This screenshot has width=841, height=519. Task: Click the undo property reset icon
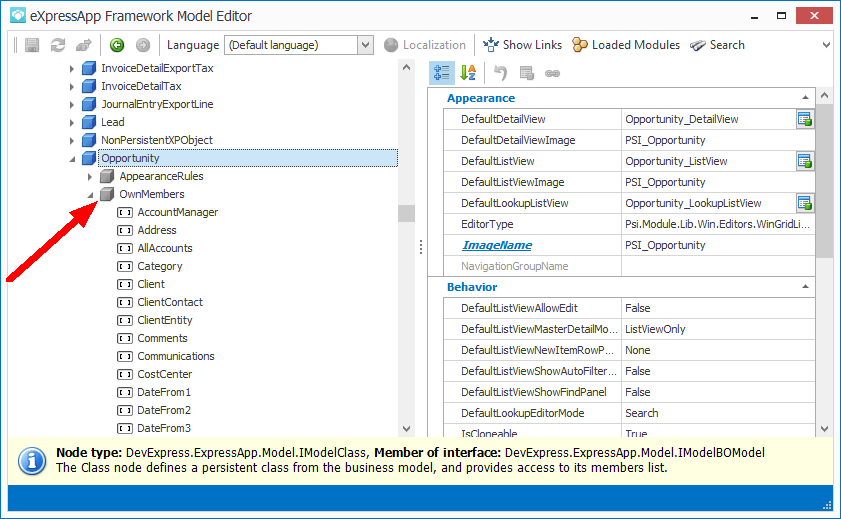click(500, 73)
